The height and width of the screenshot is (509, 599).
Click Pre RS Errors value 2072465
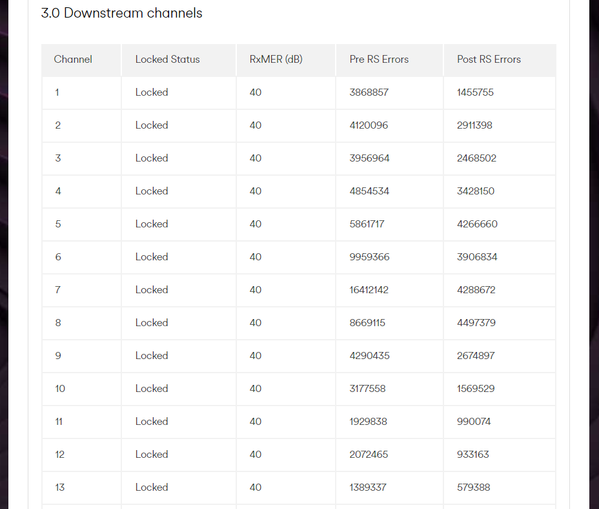tap(369, 454)
